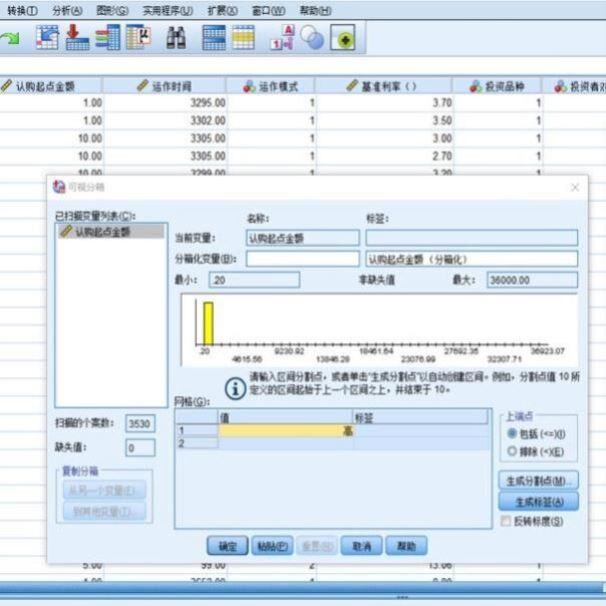Click the 运作时间 column header
This screenshot has width=606, height=606.
tap(165, 86)
